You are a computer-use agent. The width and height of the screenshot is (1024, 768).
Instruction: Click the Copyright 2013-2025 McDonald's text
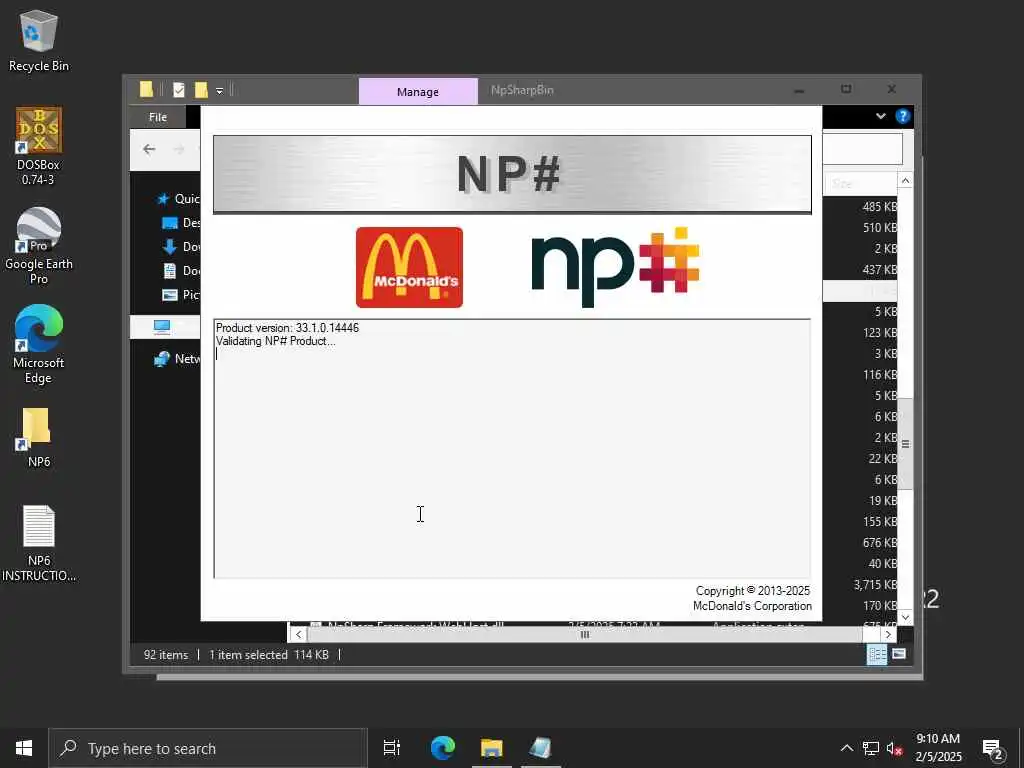752,598
